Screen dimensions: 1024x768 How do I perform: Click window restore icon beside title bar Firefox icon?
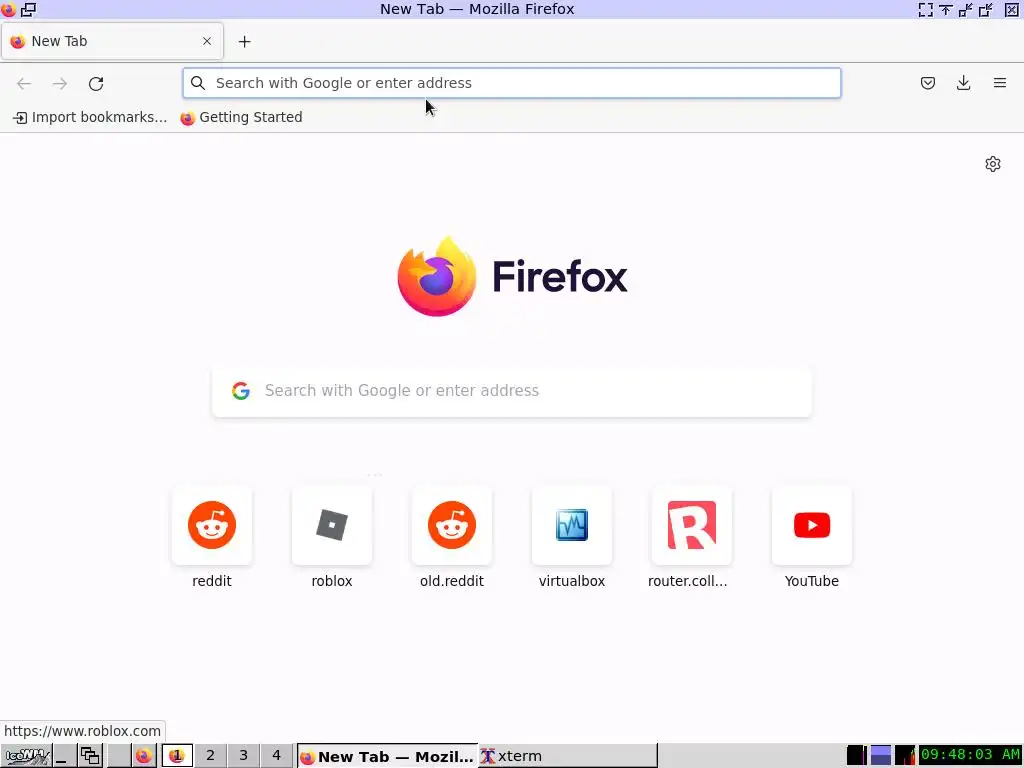coord(28,9)
